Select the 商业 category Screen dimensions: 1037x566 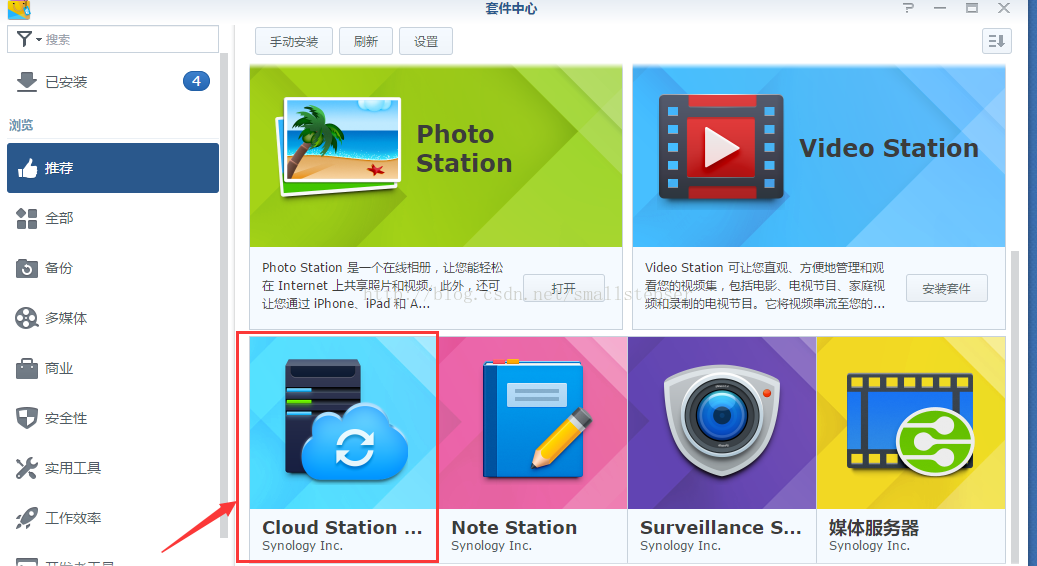click(x=113, y=368)
